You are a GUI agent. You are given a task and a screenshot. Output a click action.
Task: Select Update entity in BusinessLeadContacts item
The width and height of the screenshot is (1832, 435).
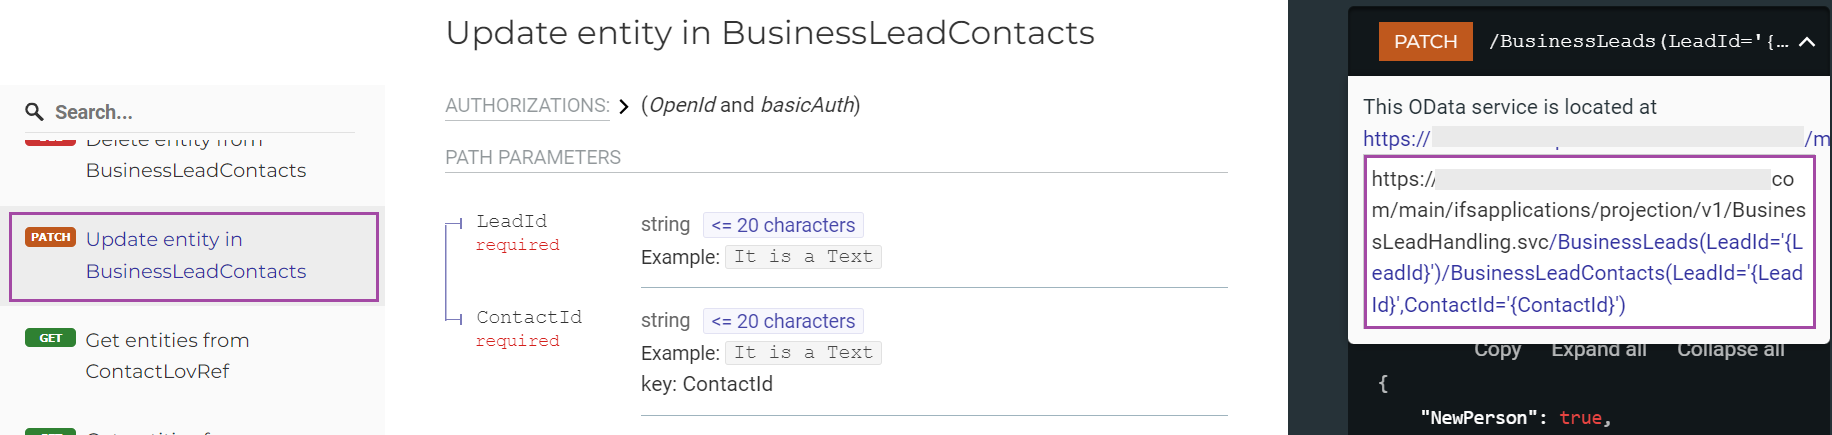[196, 255]
